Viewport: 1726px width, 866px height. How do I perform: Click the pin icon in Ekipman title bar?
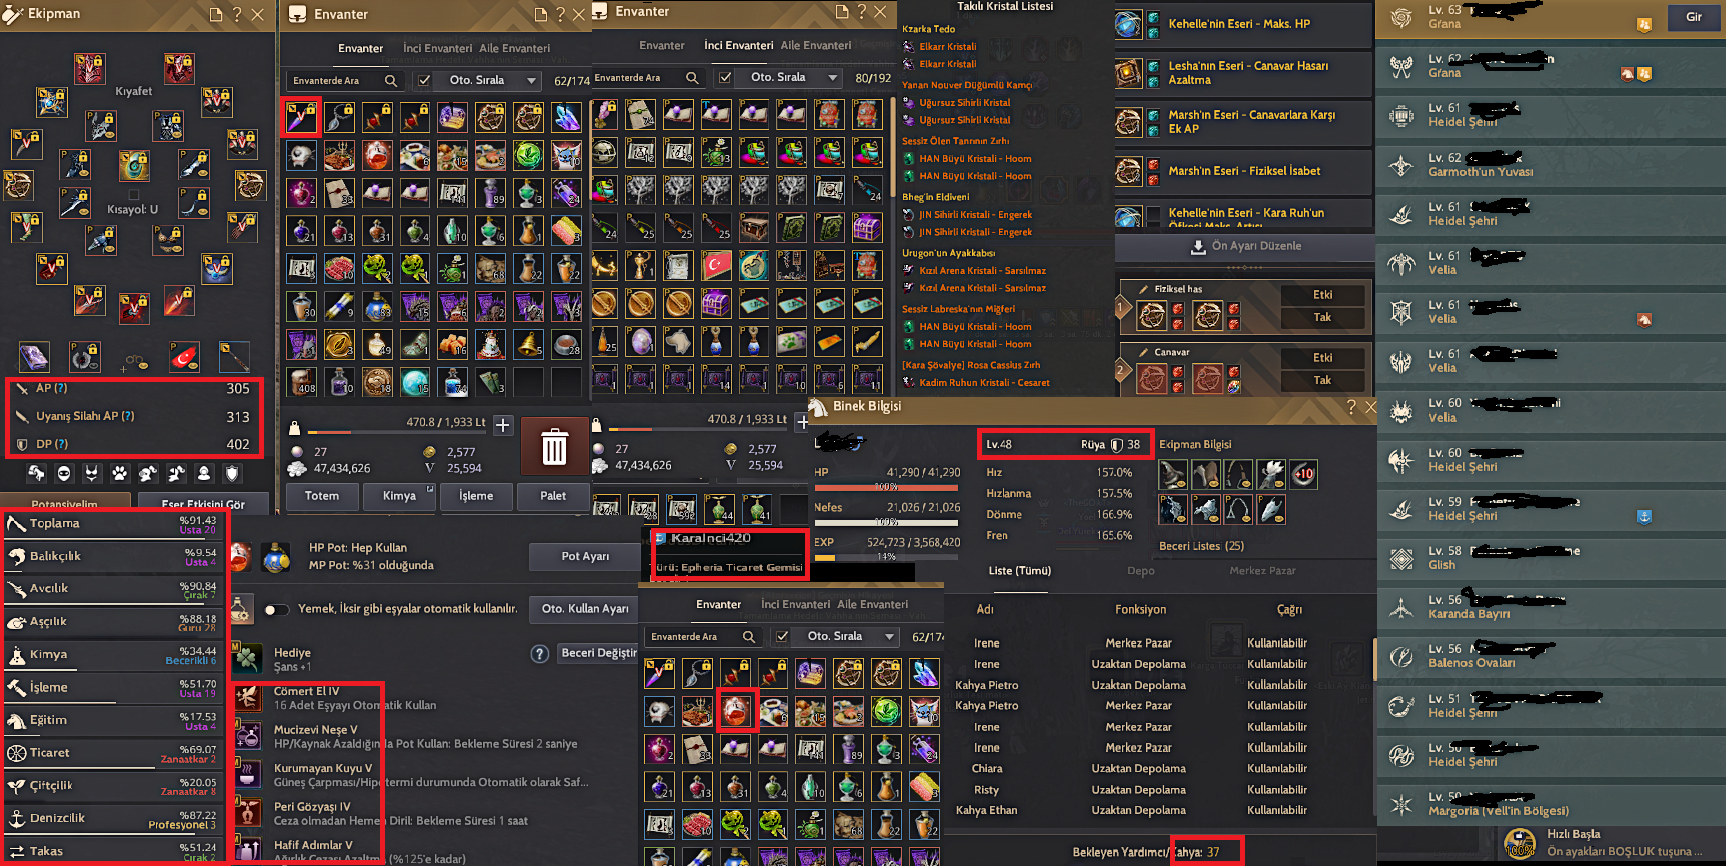pyautogui.click(x=216, y=14)
